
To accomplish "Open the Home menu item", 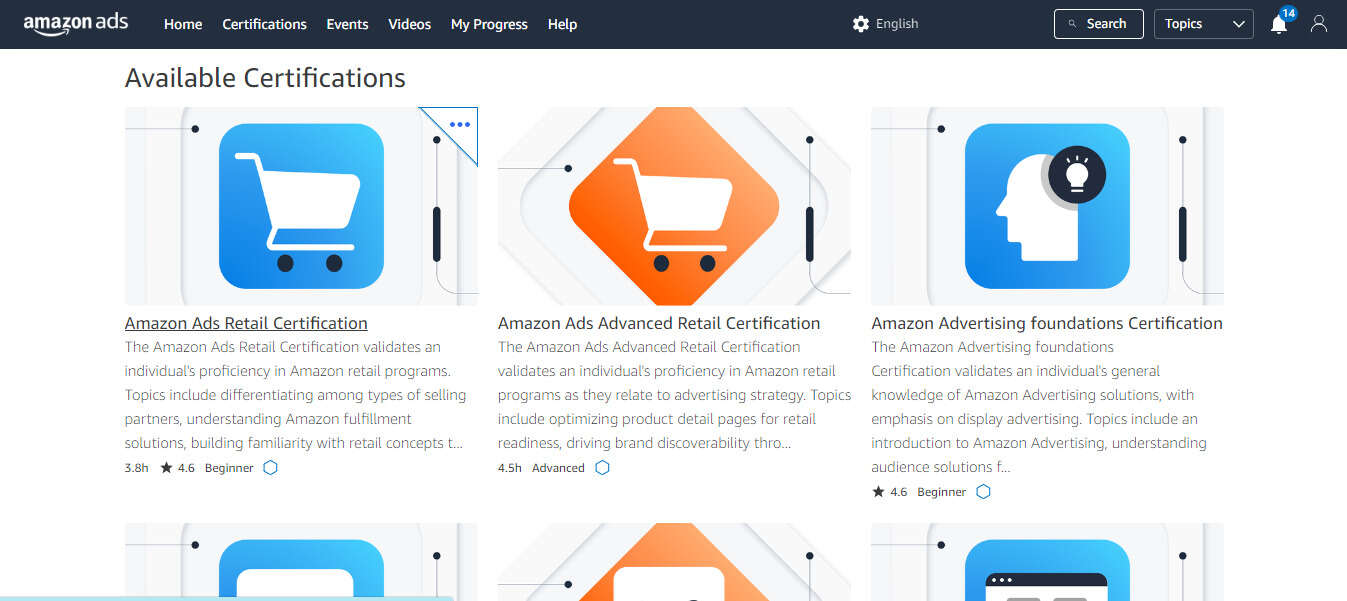I will (183, 24).
